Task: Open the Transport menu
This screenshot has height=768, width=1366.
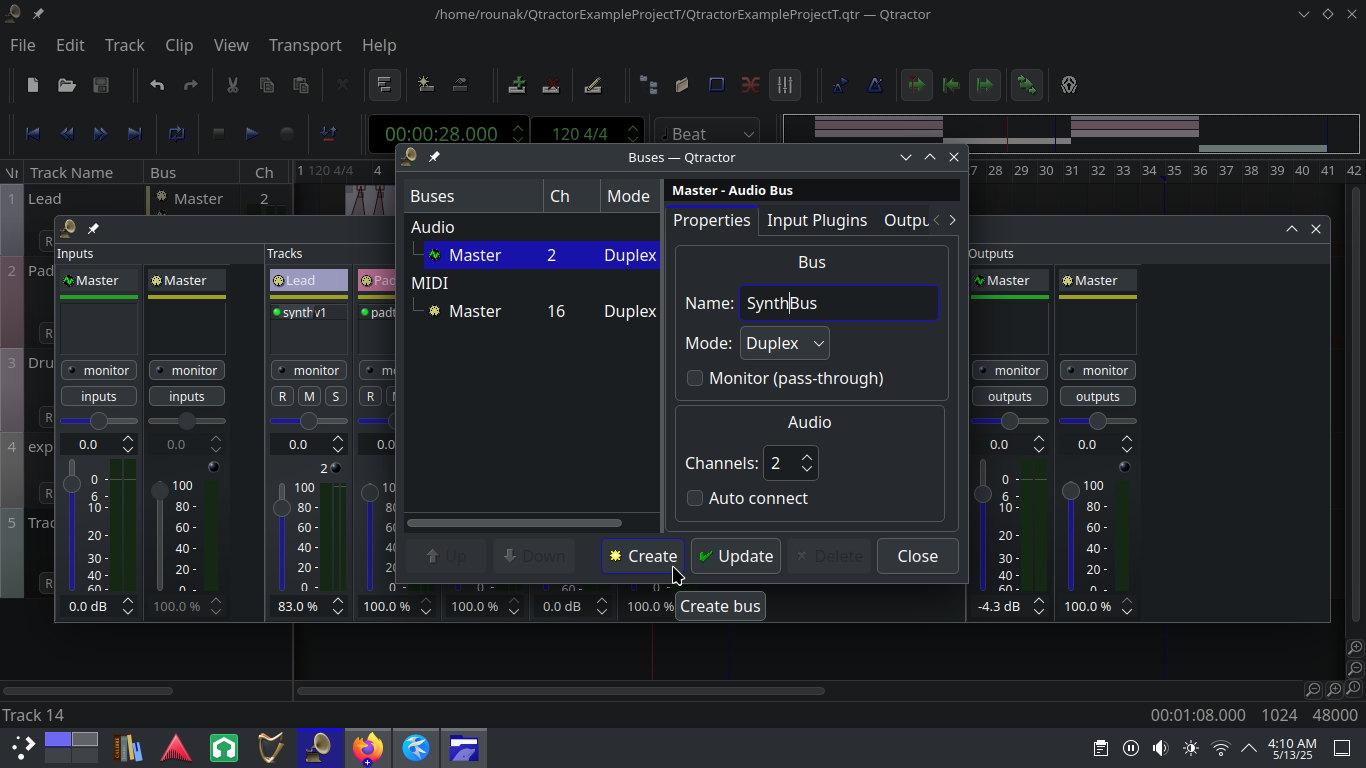Action: coord(304,45)
